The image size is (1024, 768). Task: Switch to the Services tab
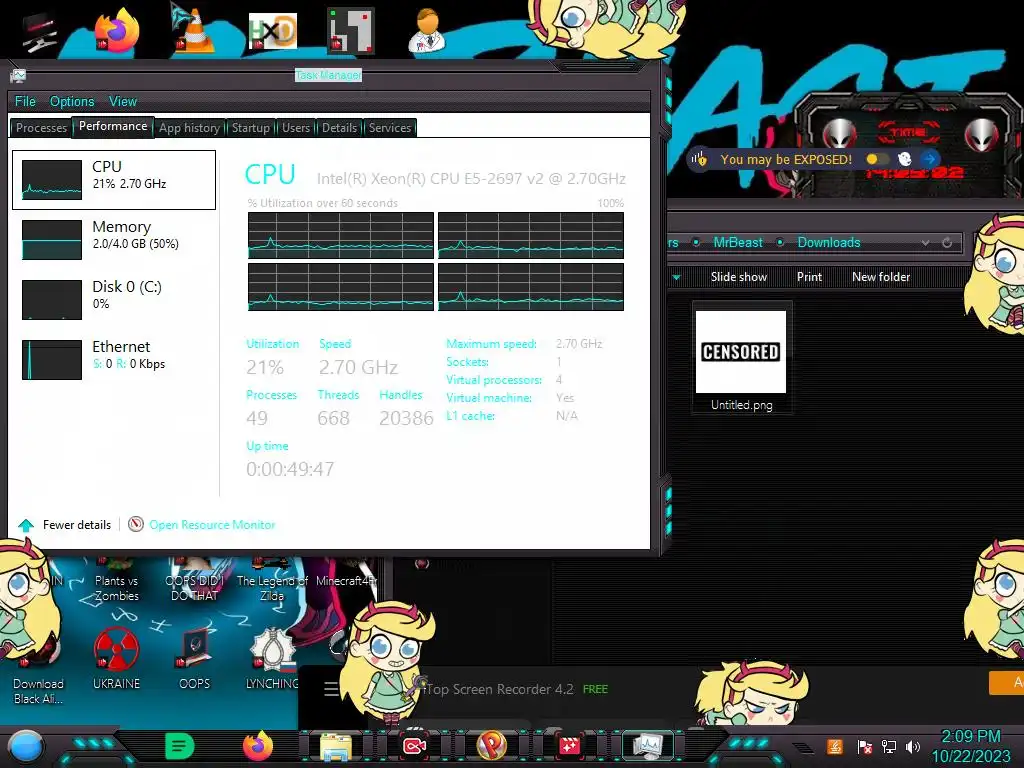(390, 128)
